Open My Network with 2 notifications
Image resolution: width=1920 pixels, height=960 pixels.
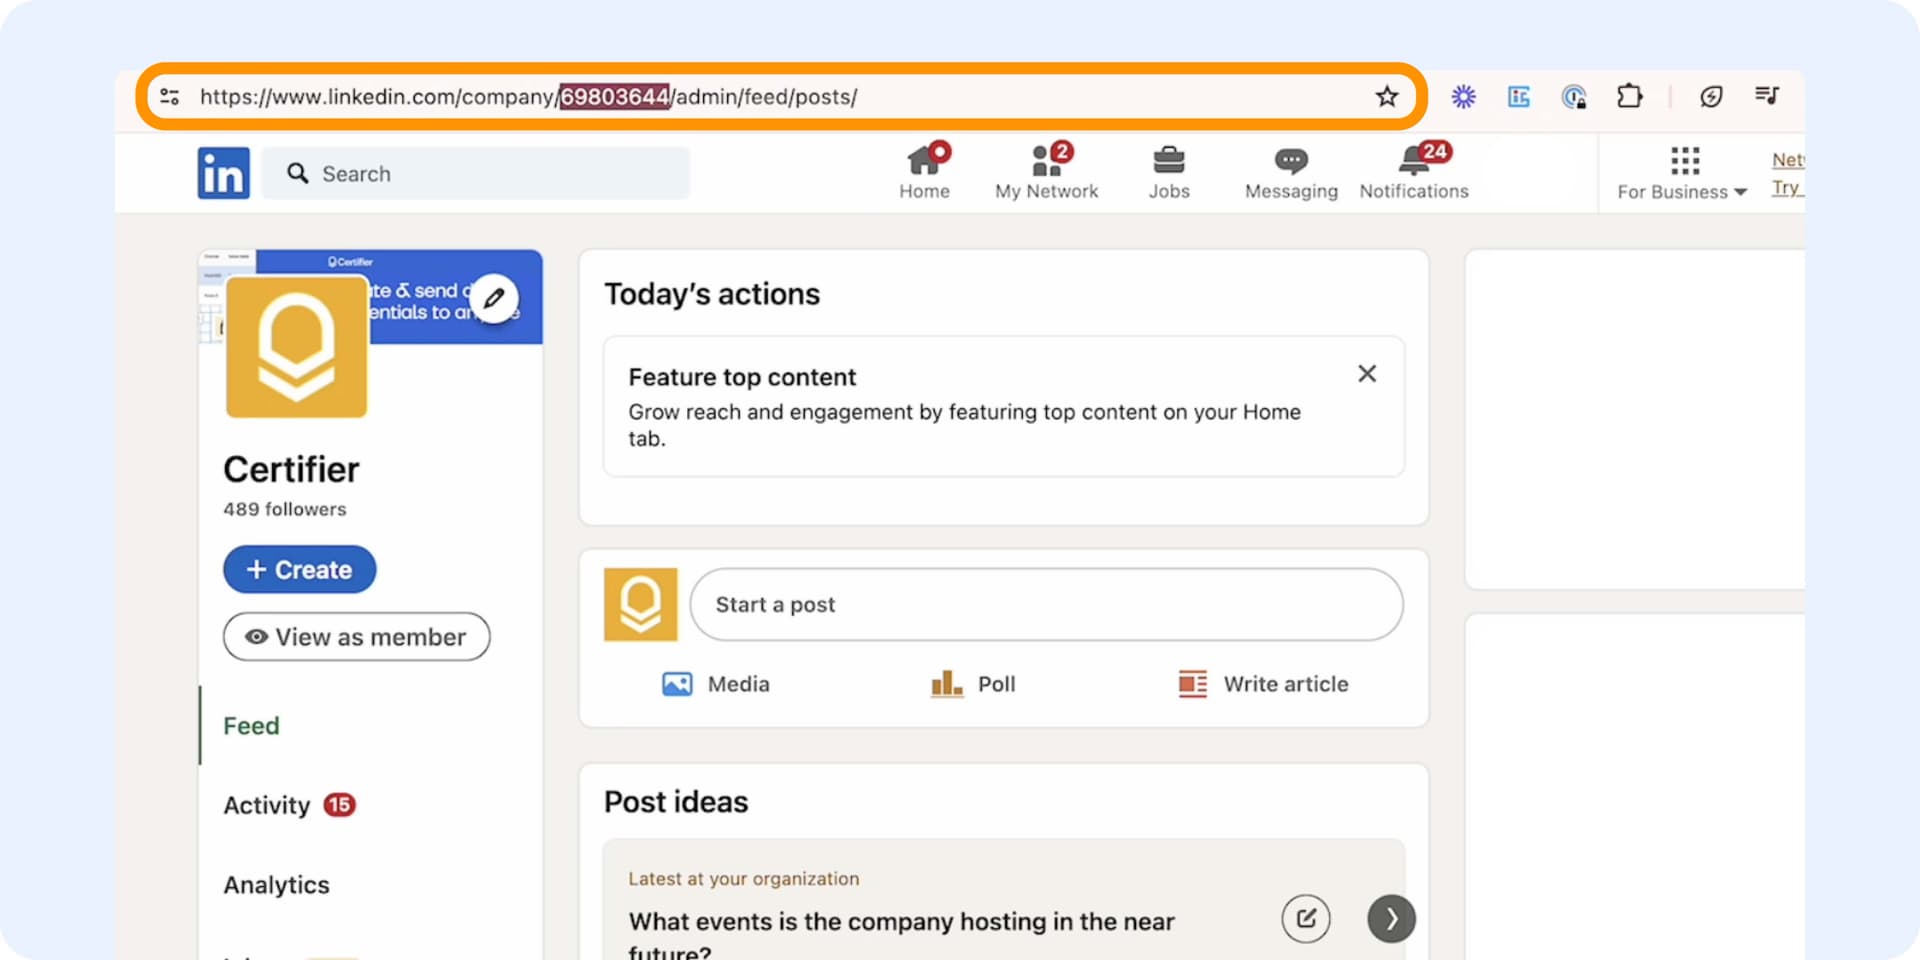coord(1046,171)
